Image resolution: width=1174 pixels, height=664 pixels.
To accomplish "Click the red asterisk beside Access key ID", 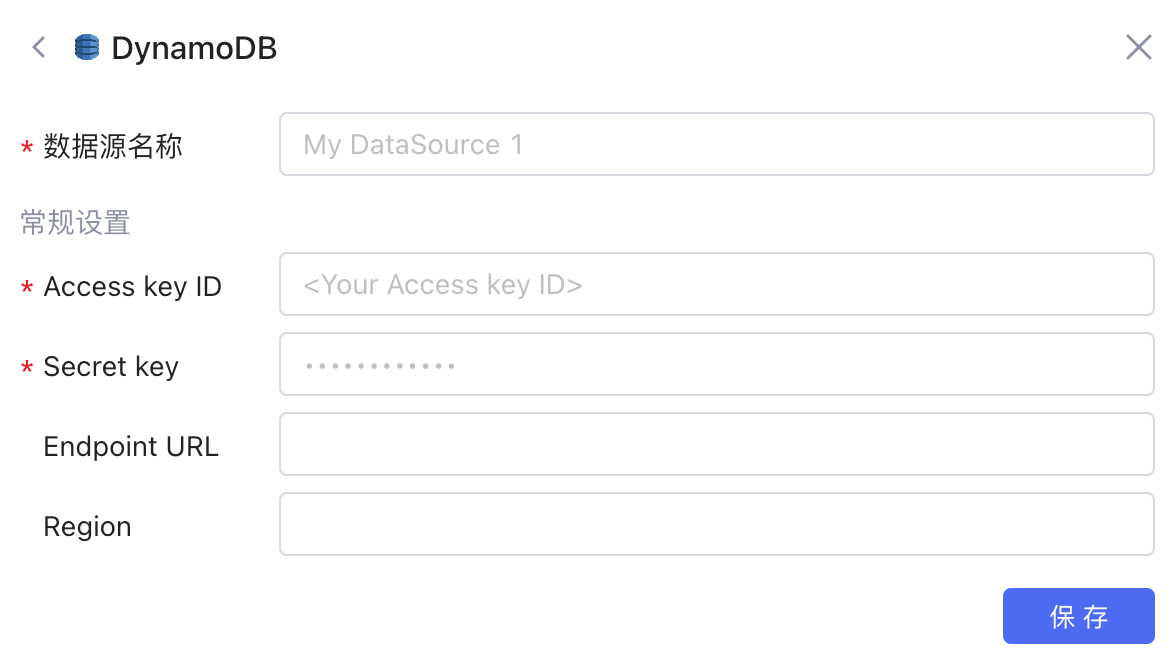I will [27, 287].
